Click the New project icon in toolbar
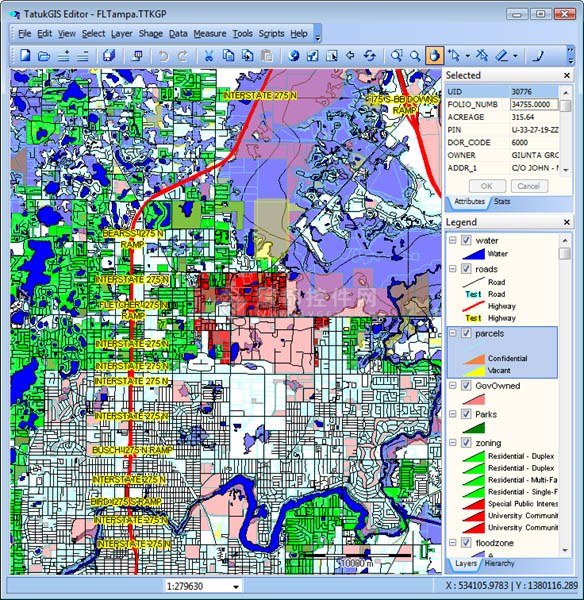 pos(25,56)
